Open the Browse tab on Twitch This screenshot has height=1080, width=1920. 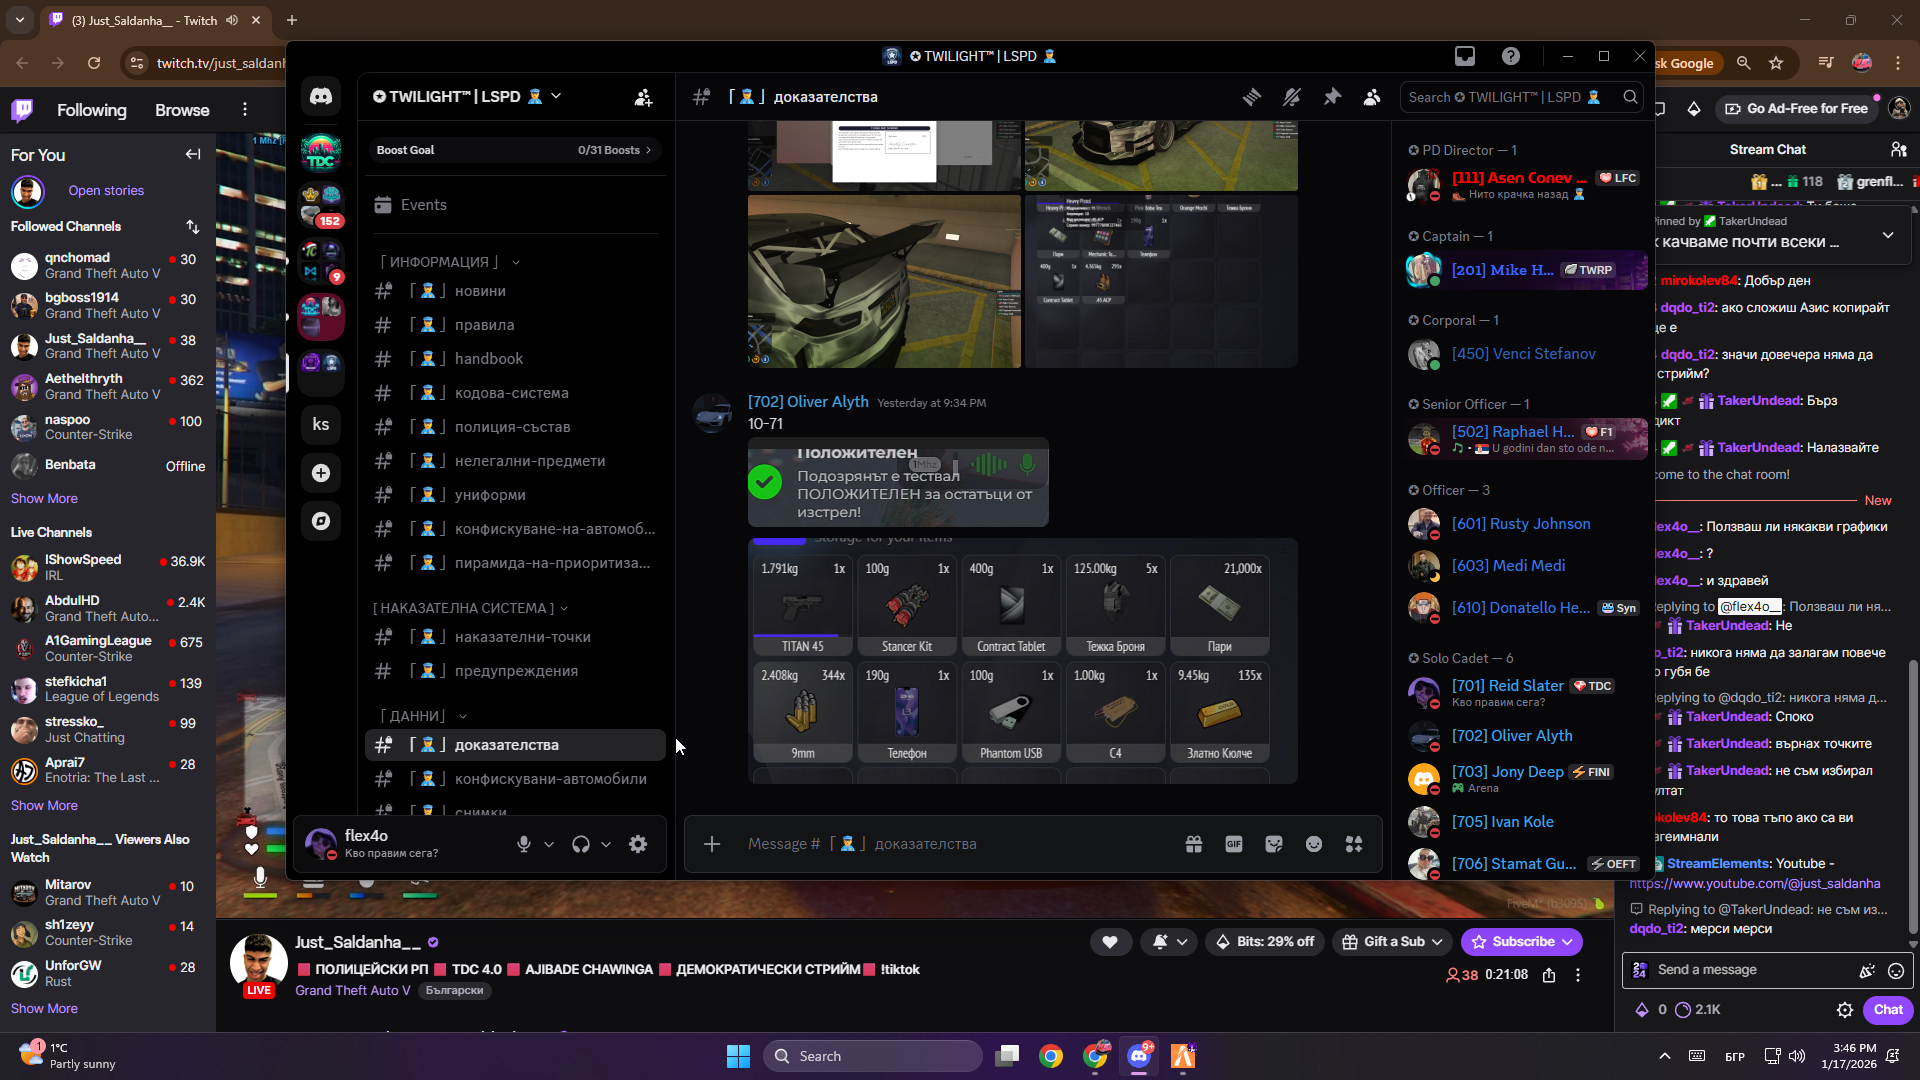click(x=182, y=110)
